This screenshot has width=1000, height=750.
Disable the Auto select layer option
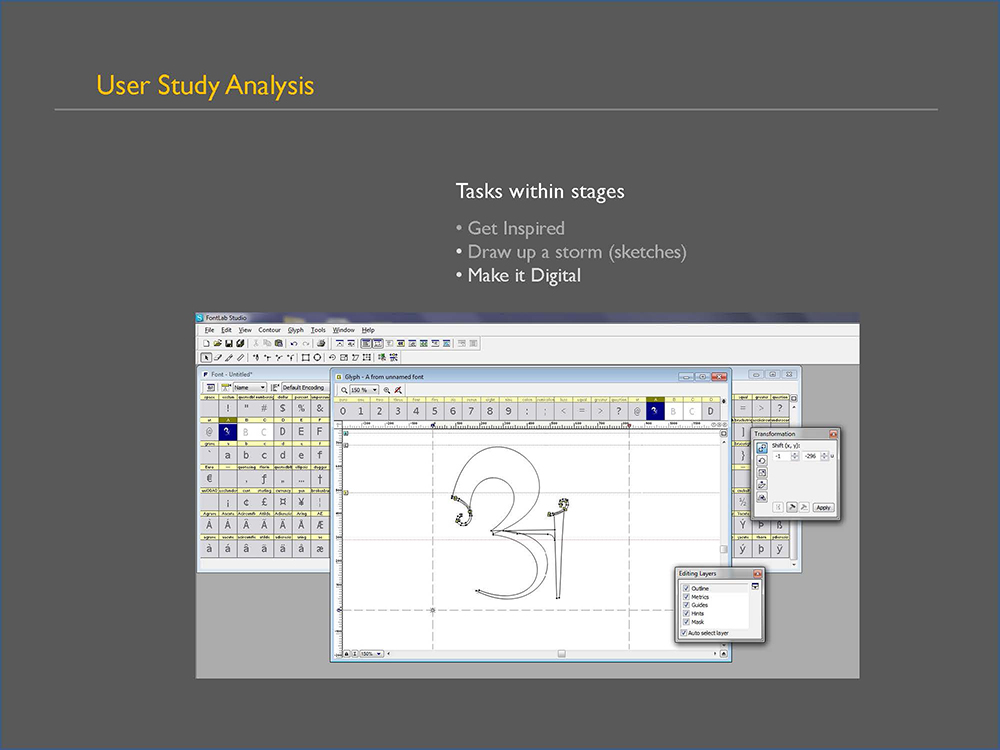coord(686,633)
